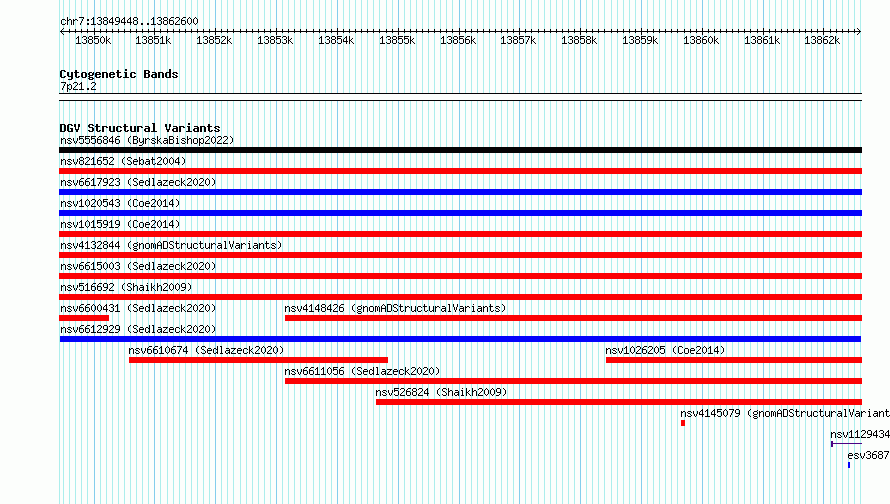Click the red nsv1026205 variant bar
890x504 pixels.
tap(734, 360)
